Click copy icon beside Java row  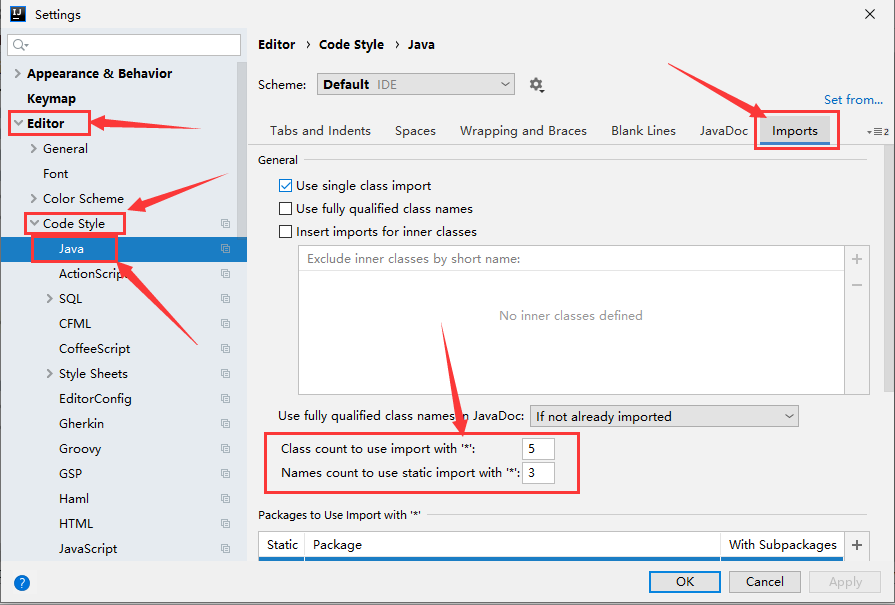pos(225,249)
